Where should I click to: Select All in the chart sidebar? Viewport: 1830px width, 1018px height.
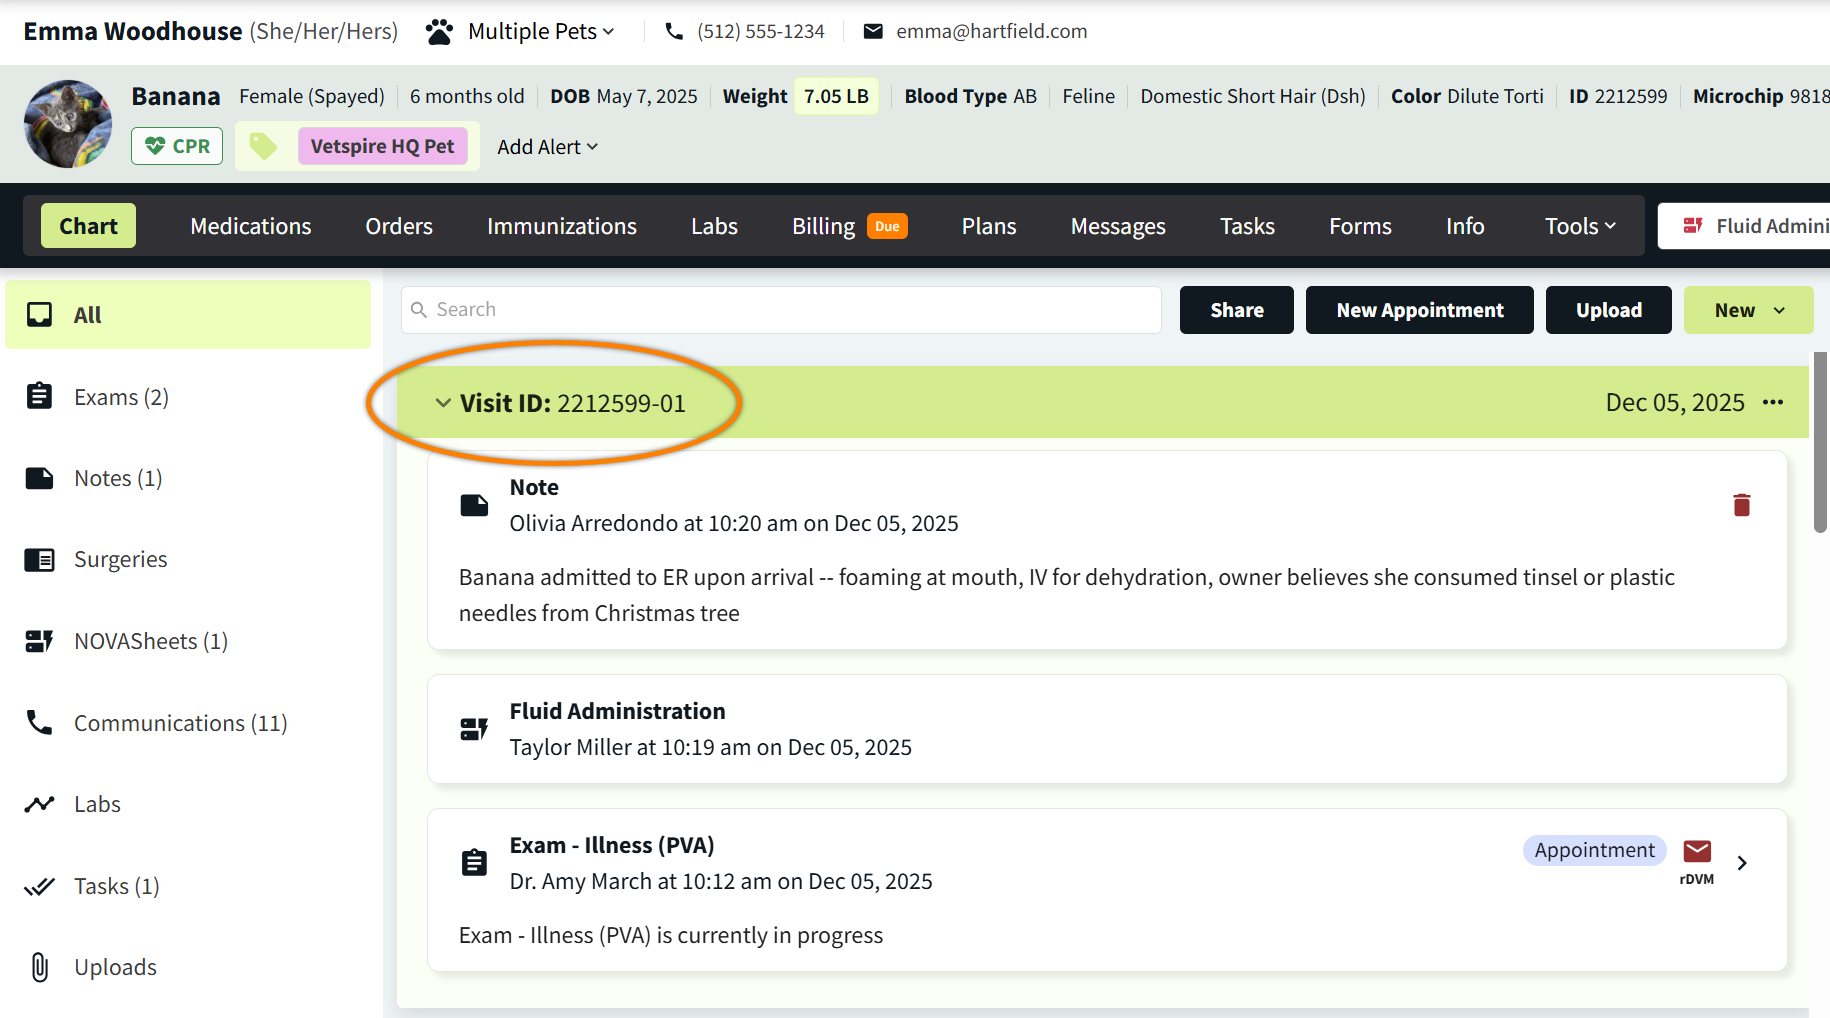[x=188, y=315]
